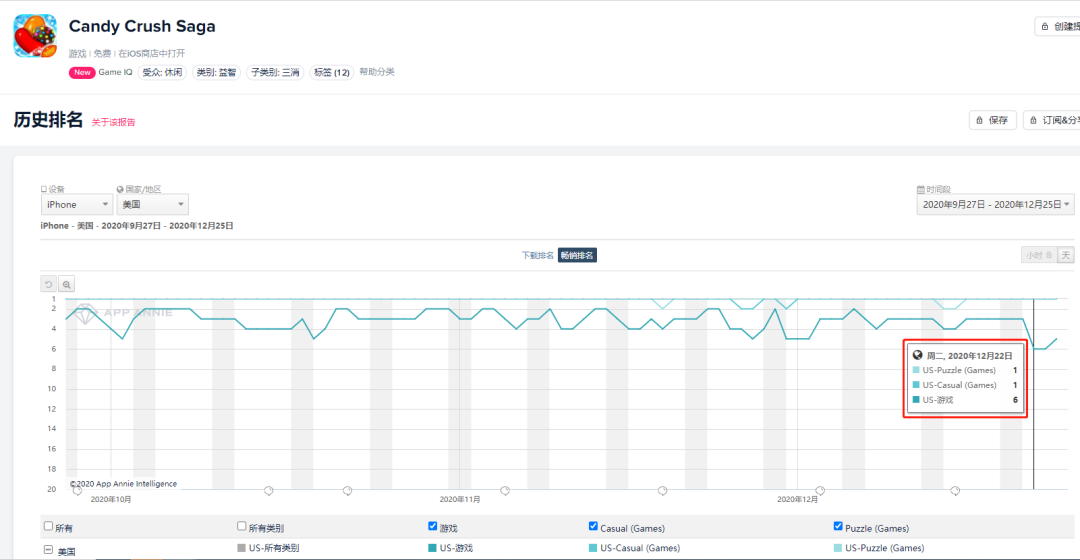Select the 天 granularity button
This screenshot has width=1080, height=560.
pos(1066,256)
